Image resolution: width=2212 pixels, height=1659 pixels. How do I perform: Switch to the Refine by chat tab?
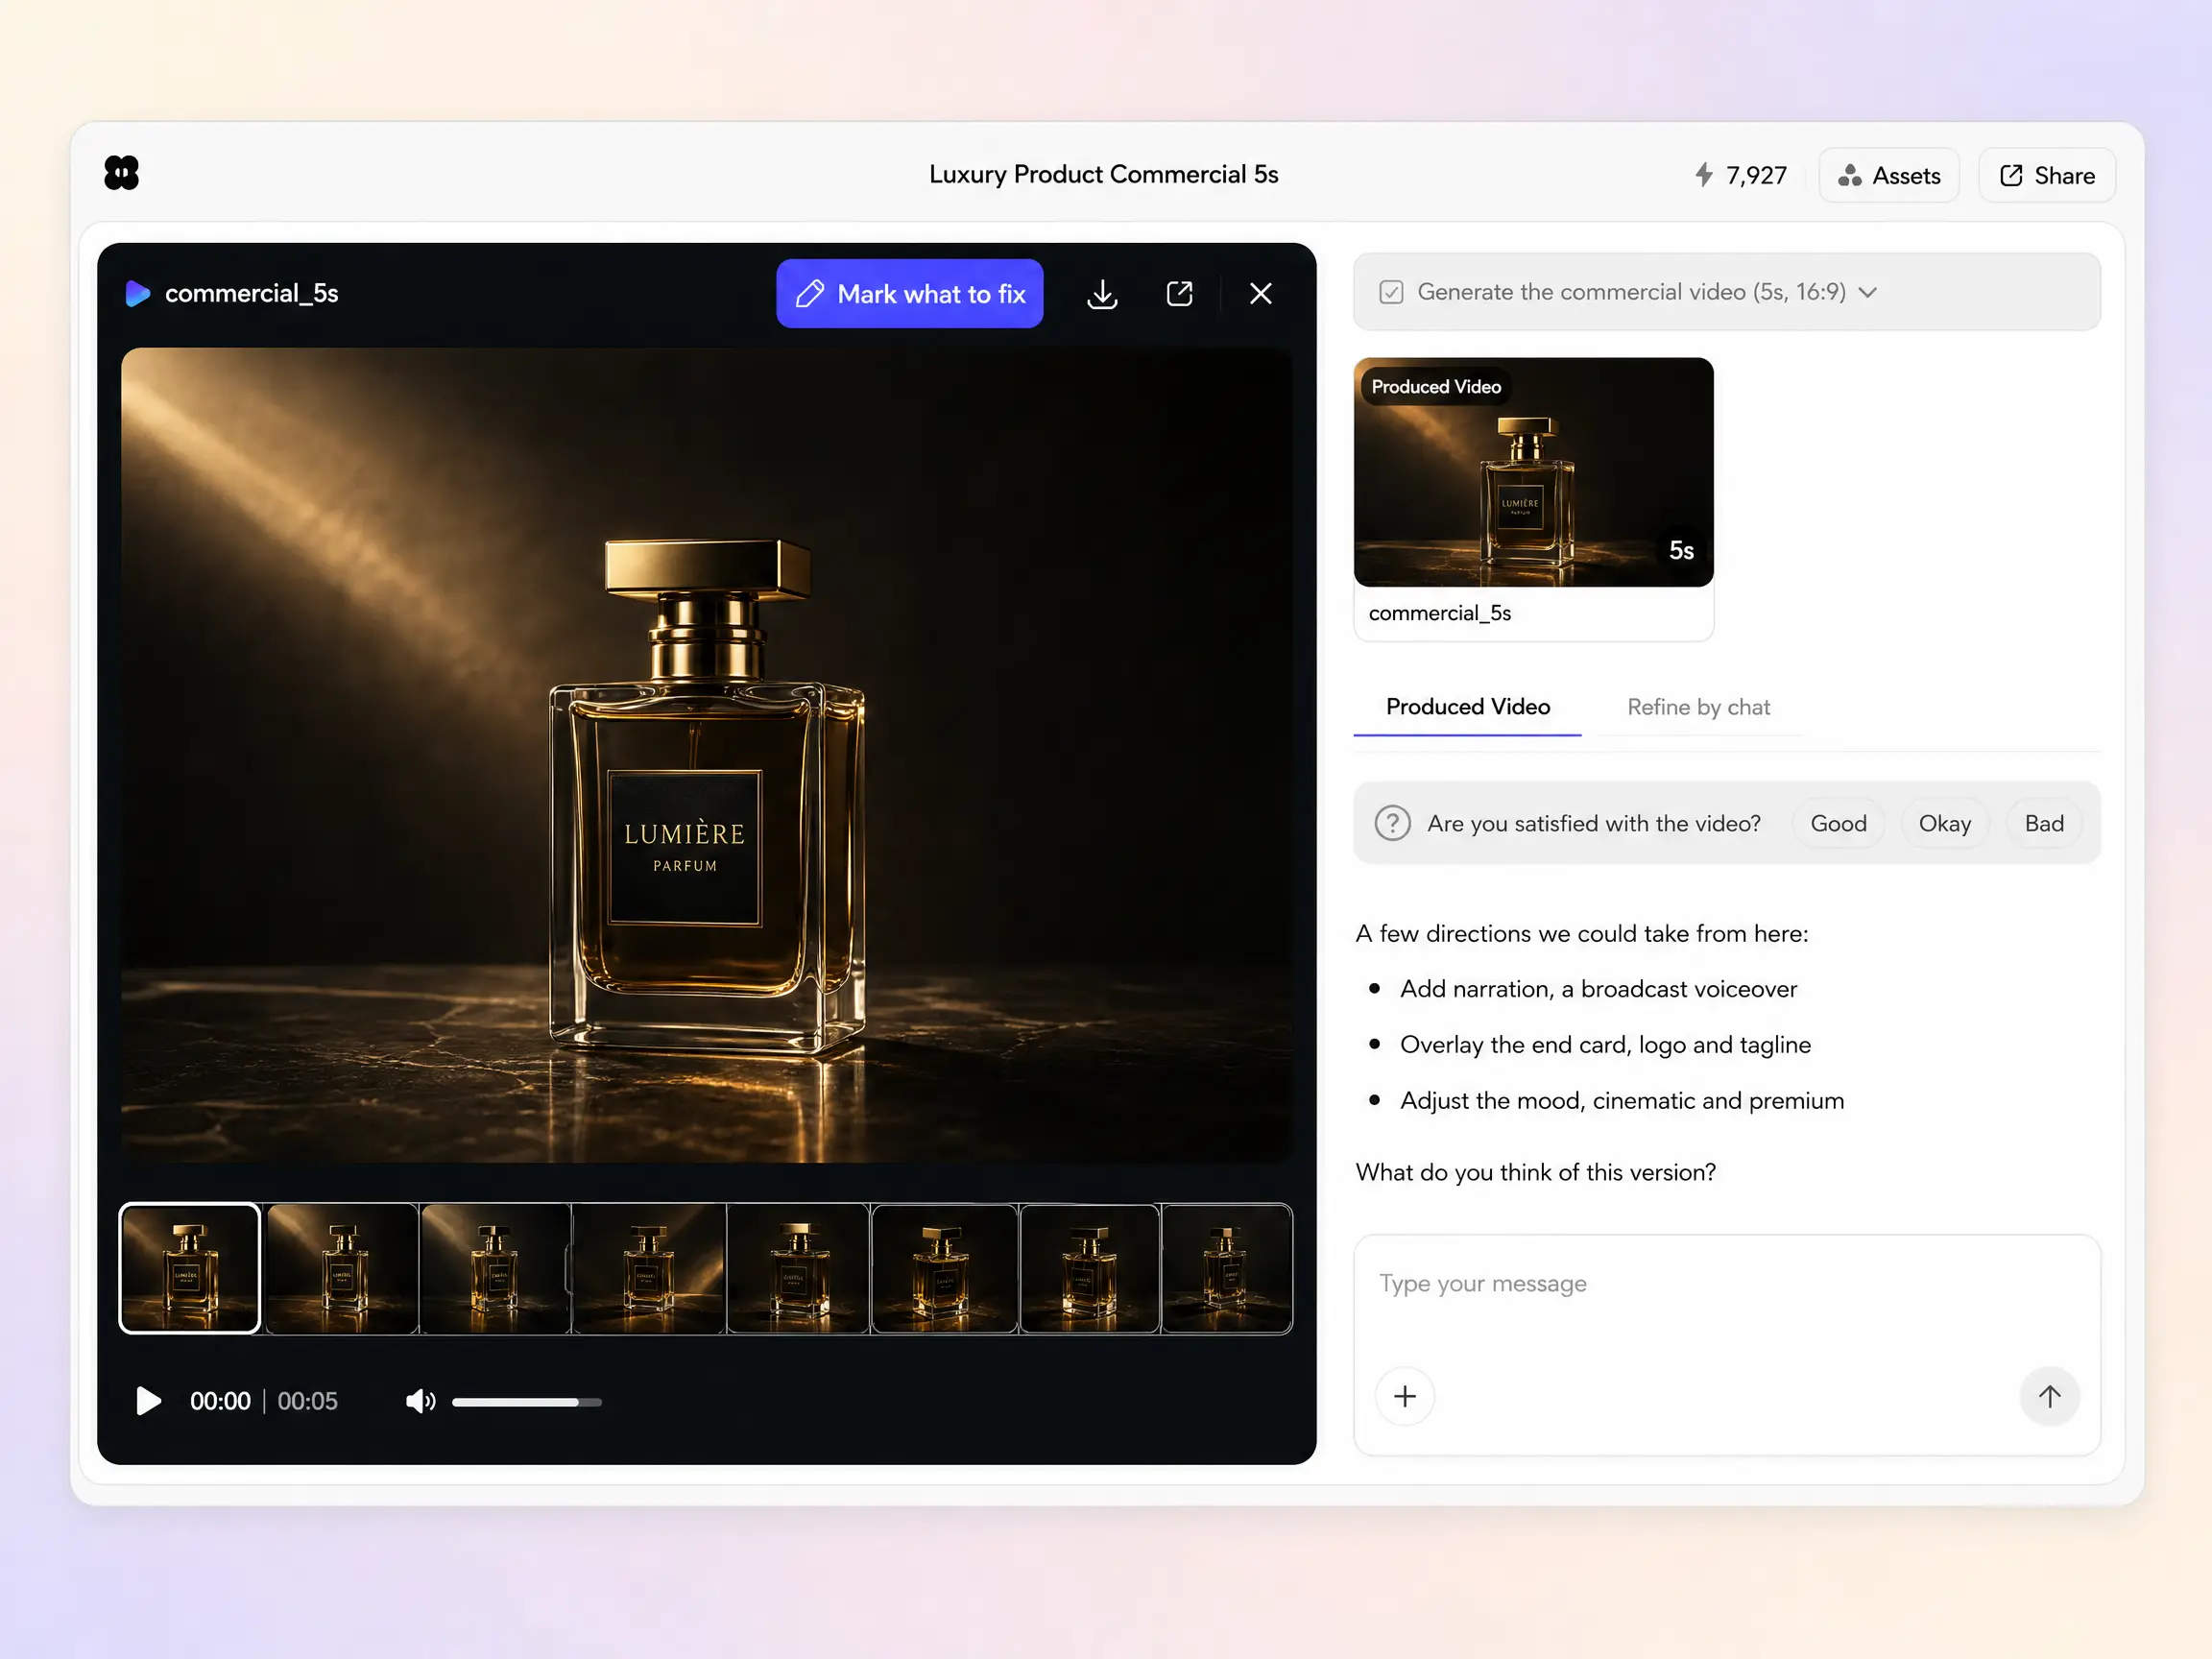[x=1698, y=707]
